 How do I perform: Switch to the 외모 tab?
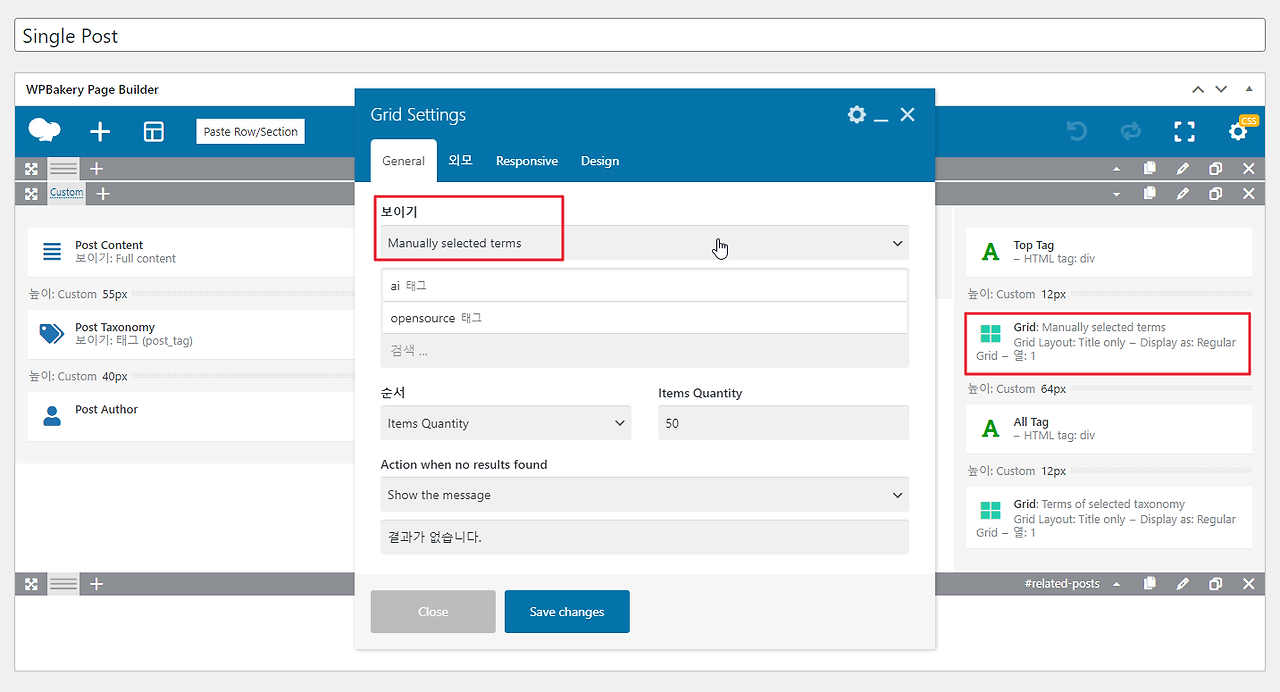point(460,160)
